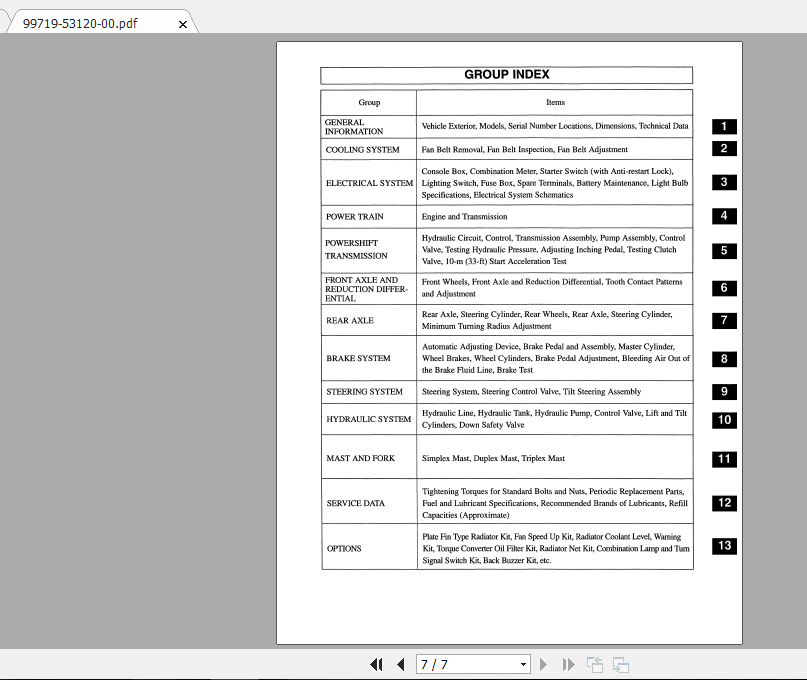807x680 pixels.
Task: Open section 11 Mast and Fork via black tab
Action: coord(723,459)
